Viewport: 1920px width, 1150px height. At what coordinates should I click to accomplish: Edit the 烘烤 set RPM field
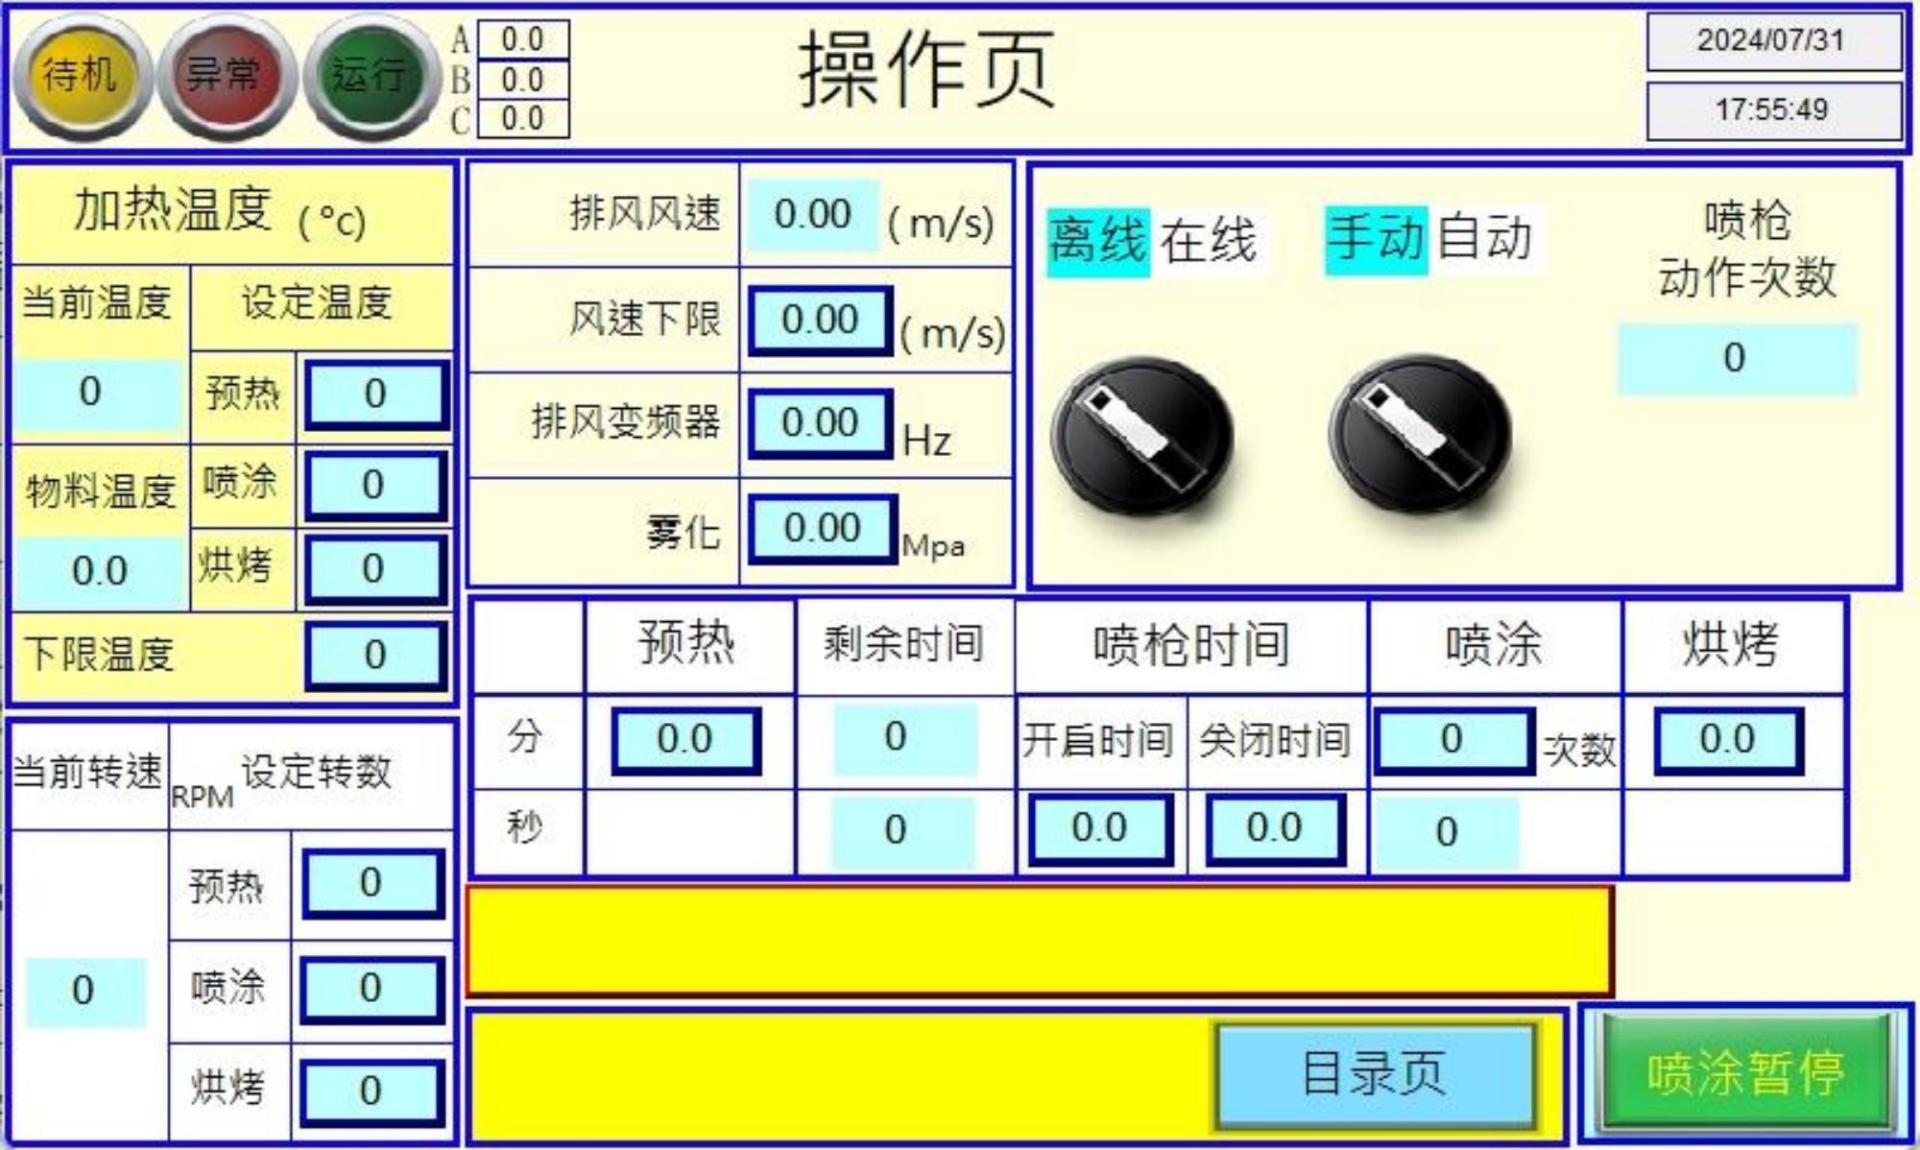tap(371, 1091)
